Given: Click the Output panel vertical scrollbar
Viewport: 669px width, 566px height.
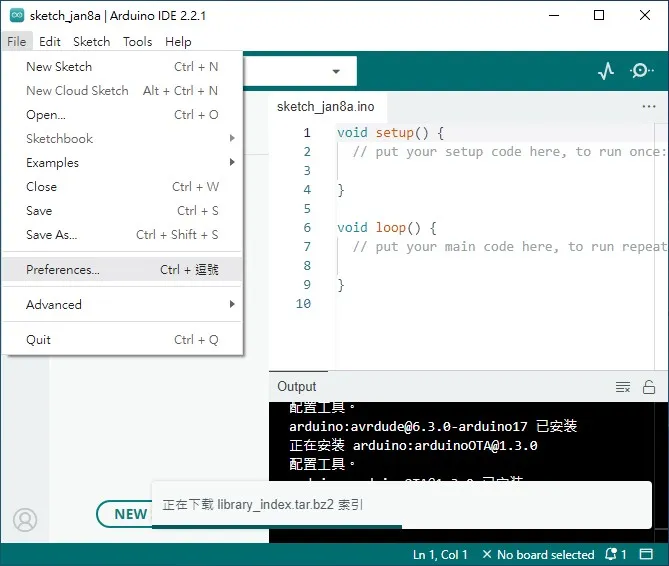Looking at the screenshot, I should tap(661, 472).
